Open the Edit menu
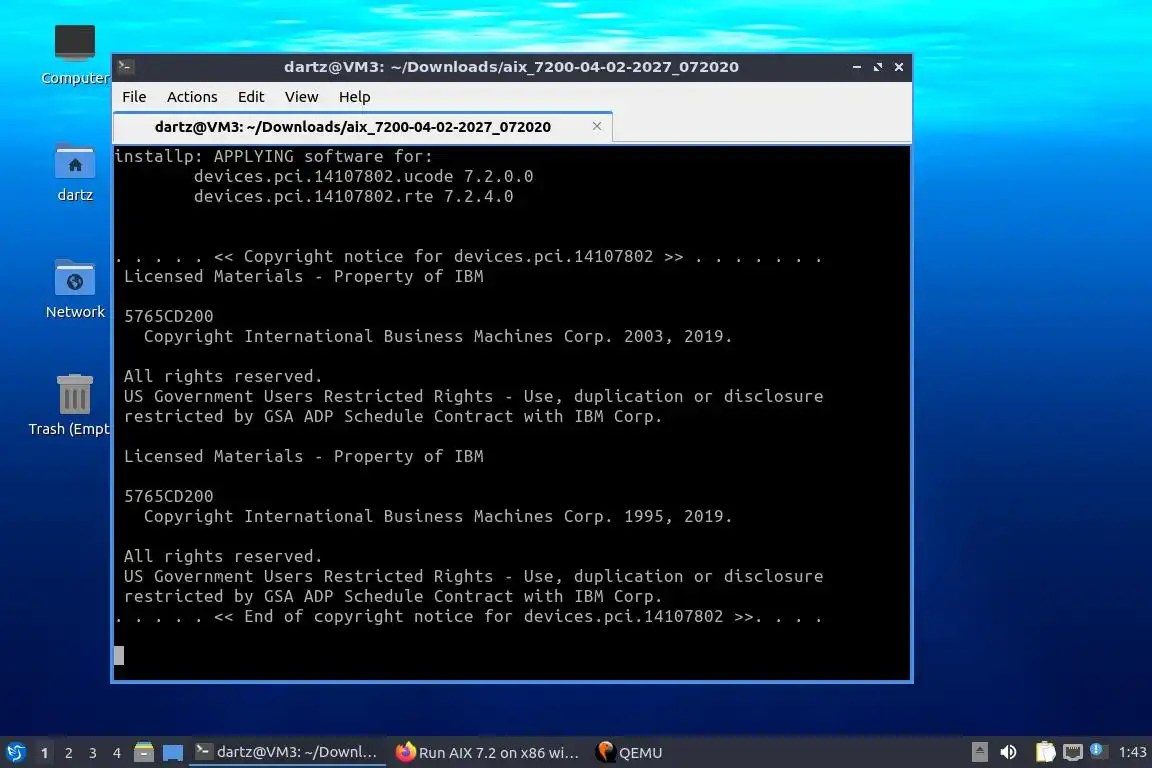 [251, 97]
